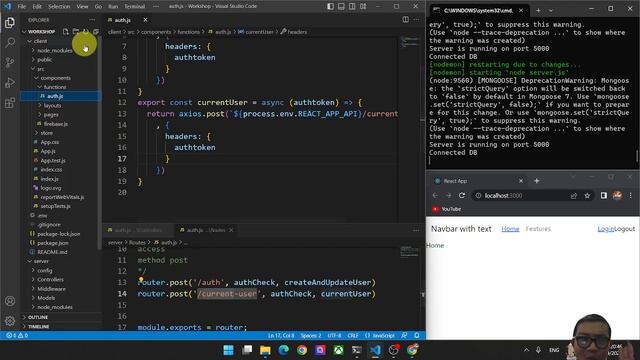Open the Explorer view in activity bar
640x360 pixels.
(10, 23)
